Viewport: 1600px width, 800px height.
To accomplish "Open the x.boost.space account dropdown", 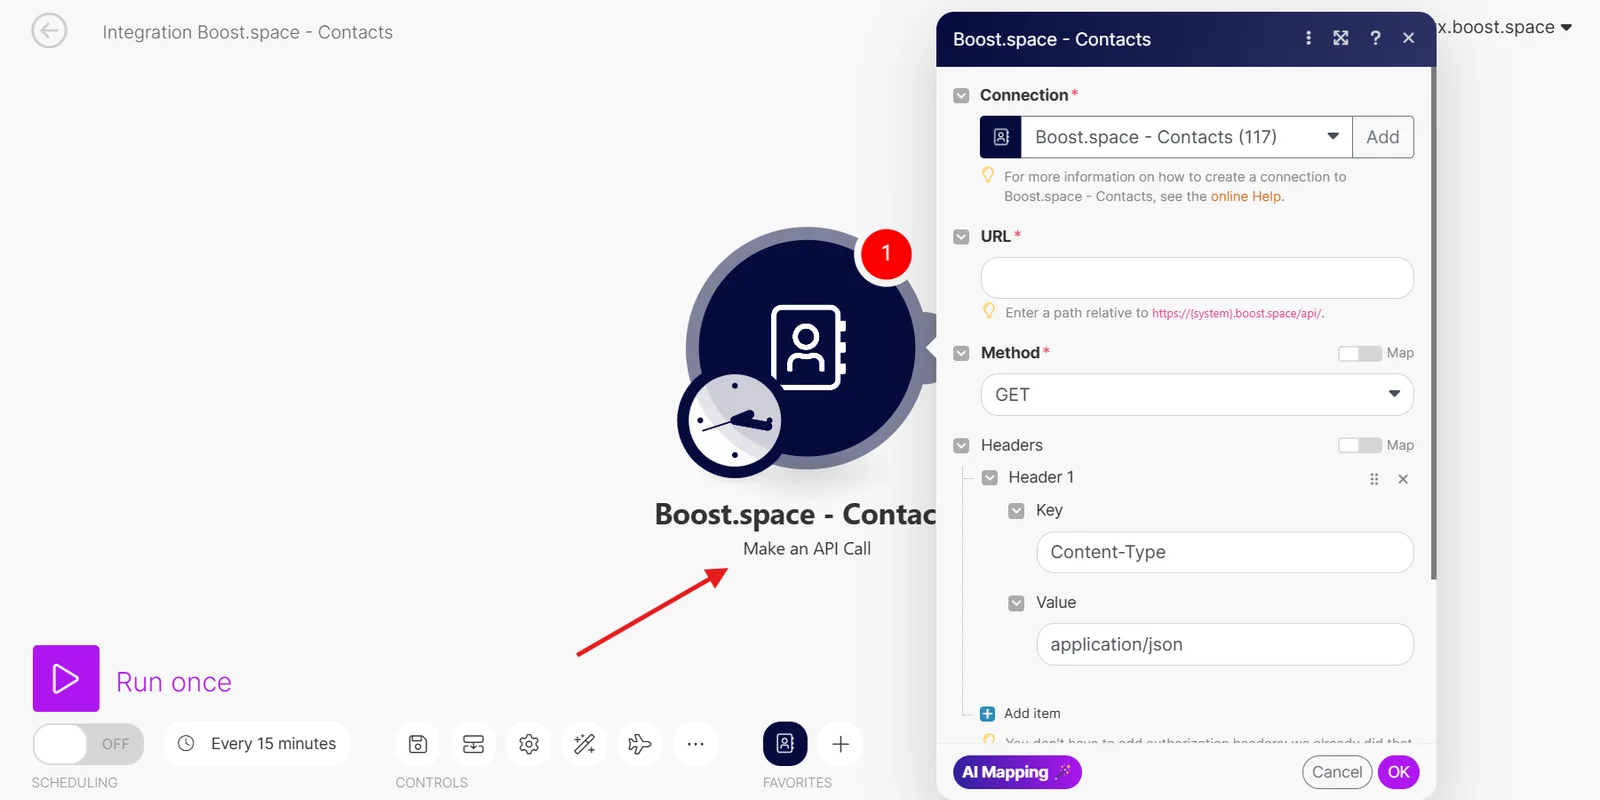I will [x=1505, y=27].
